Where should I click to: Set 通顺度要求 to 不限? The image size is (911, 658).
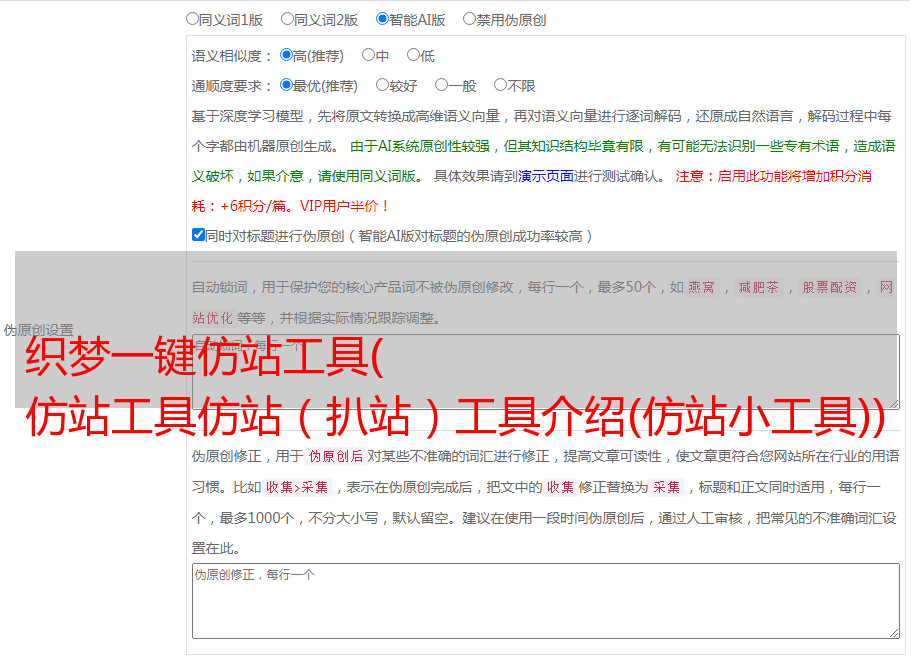pos(500,85)
